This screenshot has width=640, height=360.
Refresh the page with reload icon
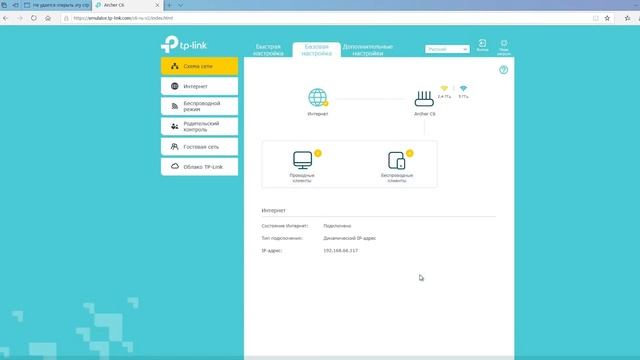(34, 18)
